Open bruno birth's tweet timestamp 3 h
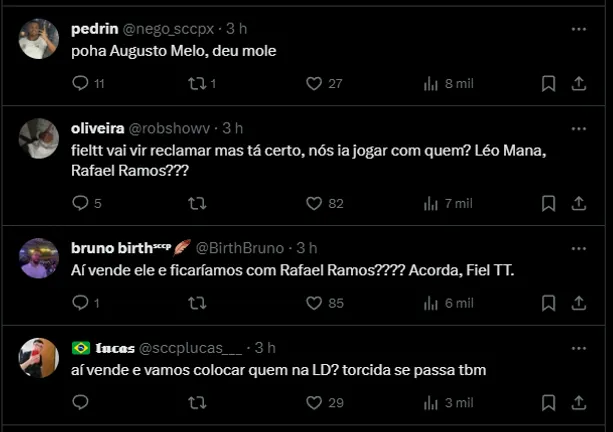This screenshot has height=432, width=613. coord(307,247)
